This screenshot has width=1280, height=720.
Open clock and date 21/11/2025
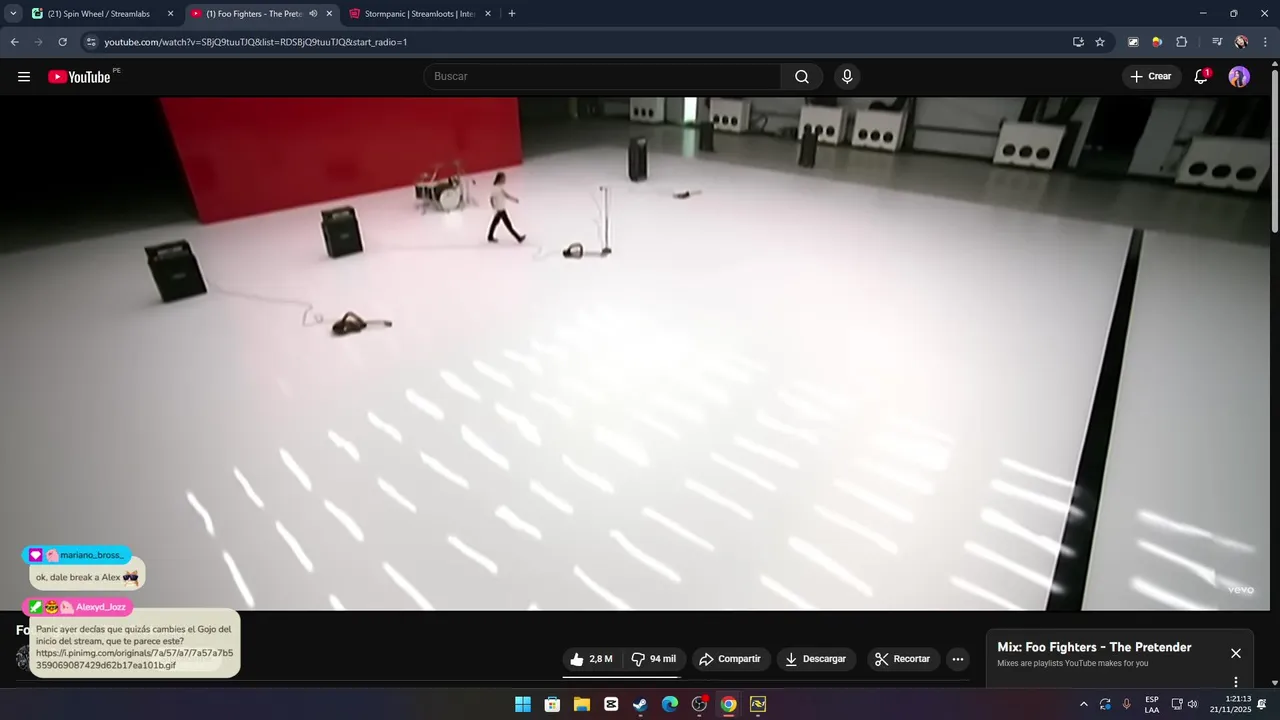pyautogui.click(x=1230, y=704)
